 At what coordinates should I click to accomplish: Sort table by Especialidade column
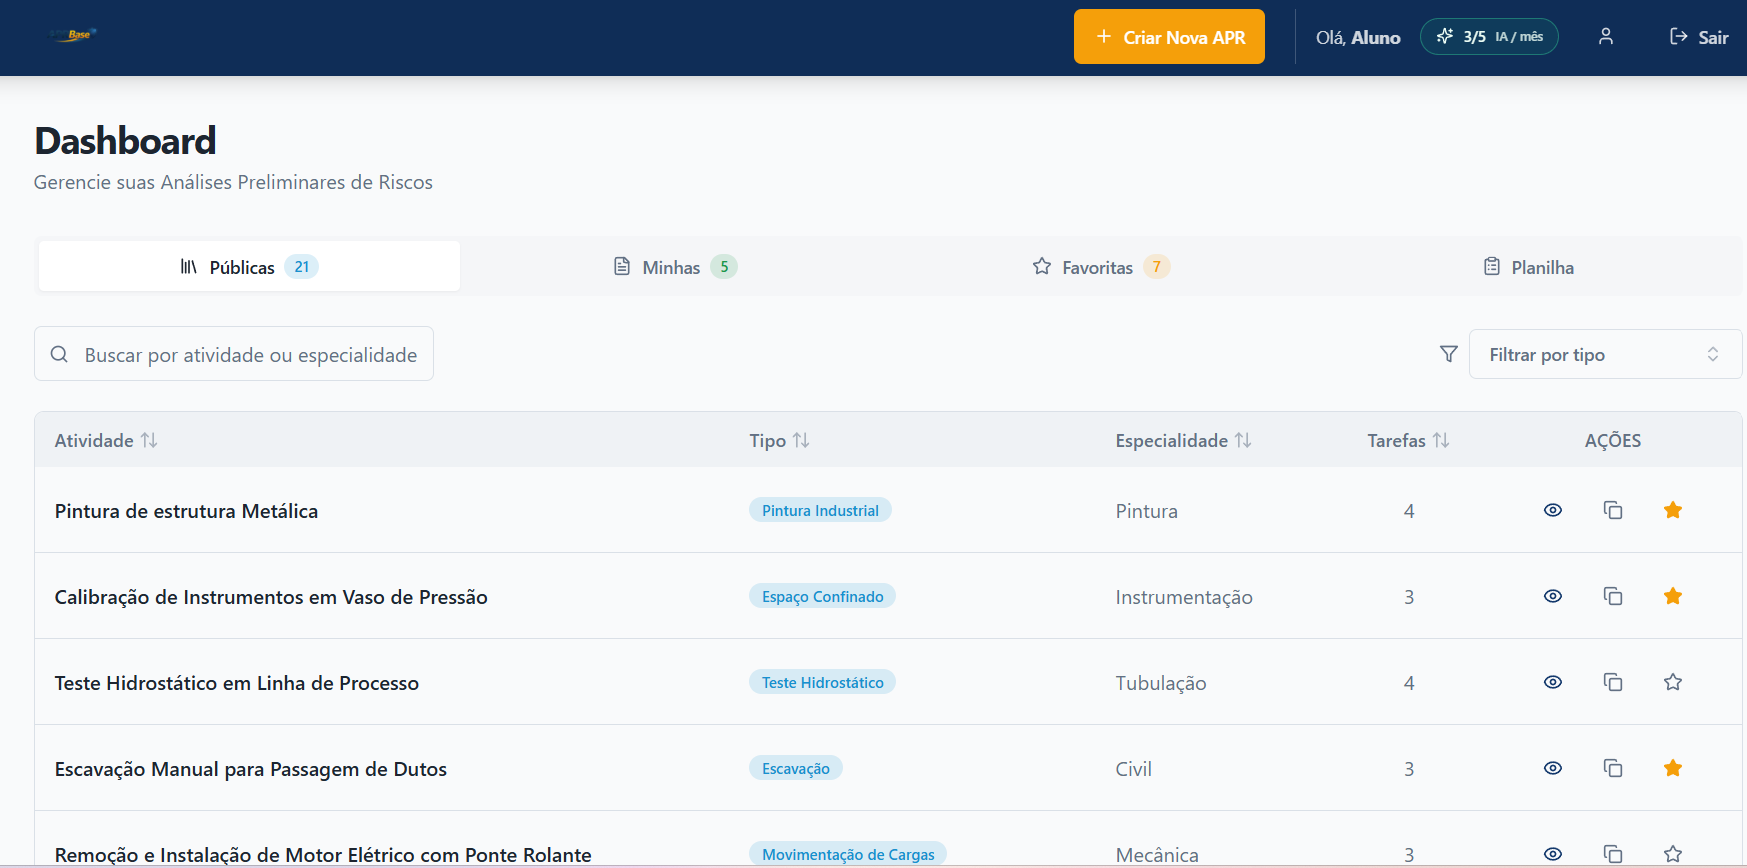click(1183, 440)
